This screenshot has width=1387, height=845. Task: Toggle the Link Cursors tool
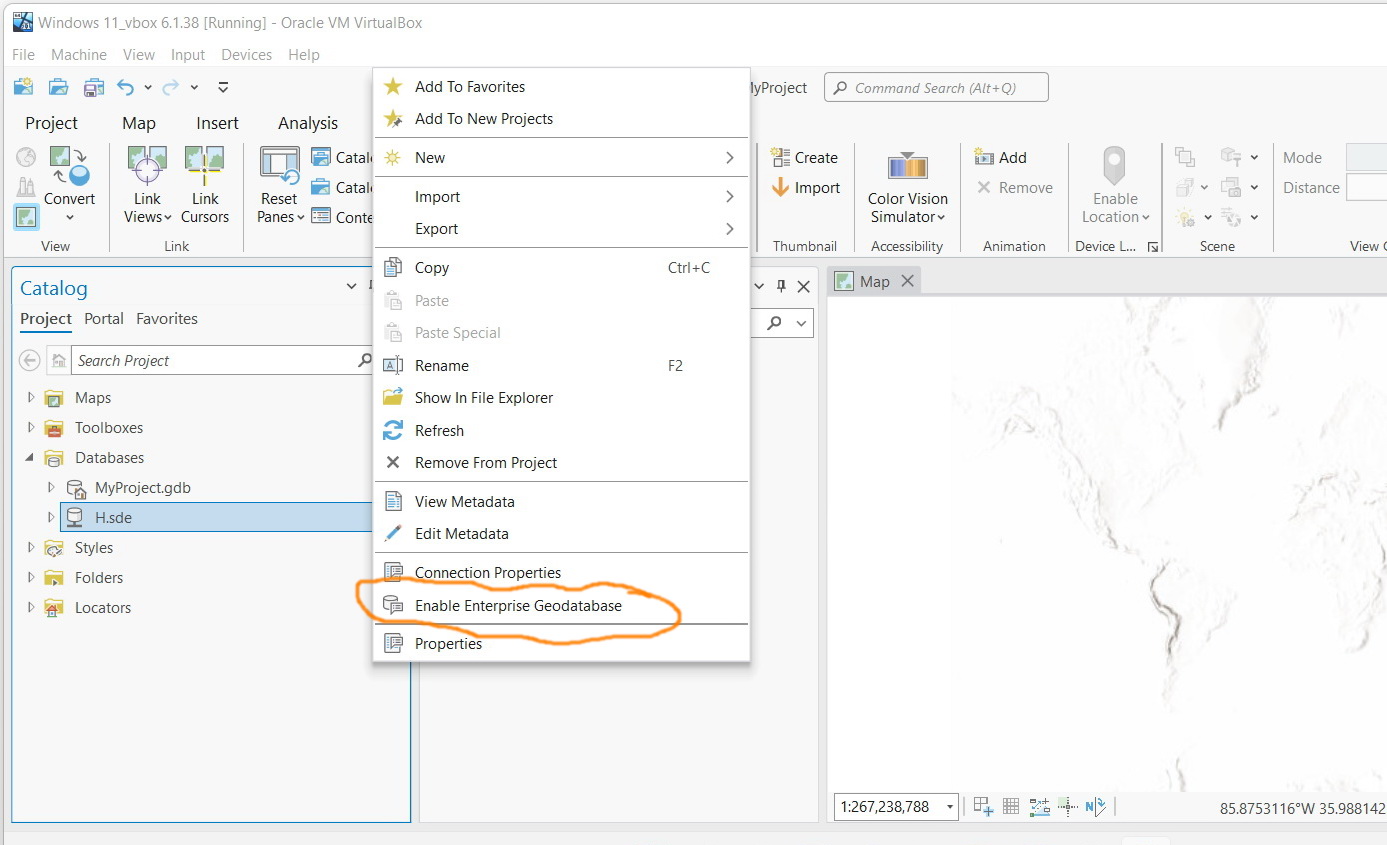[x=205, y=185]
